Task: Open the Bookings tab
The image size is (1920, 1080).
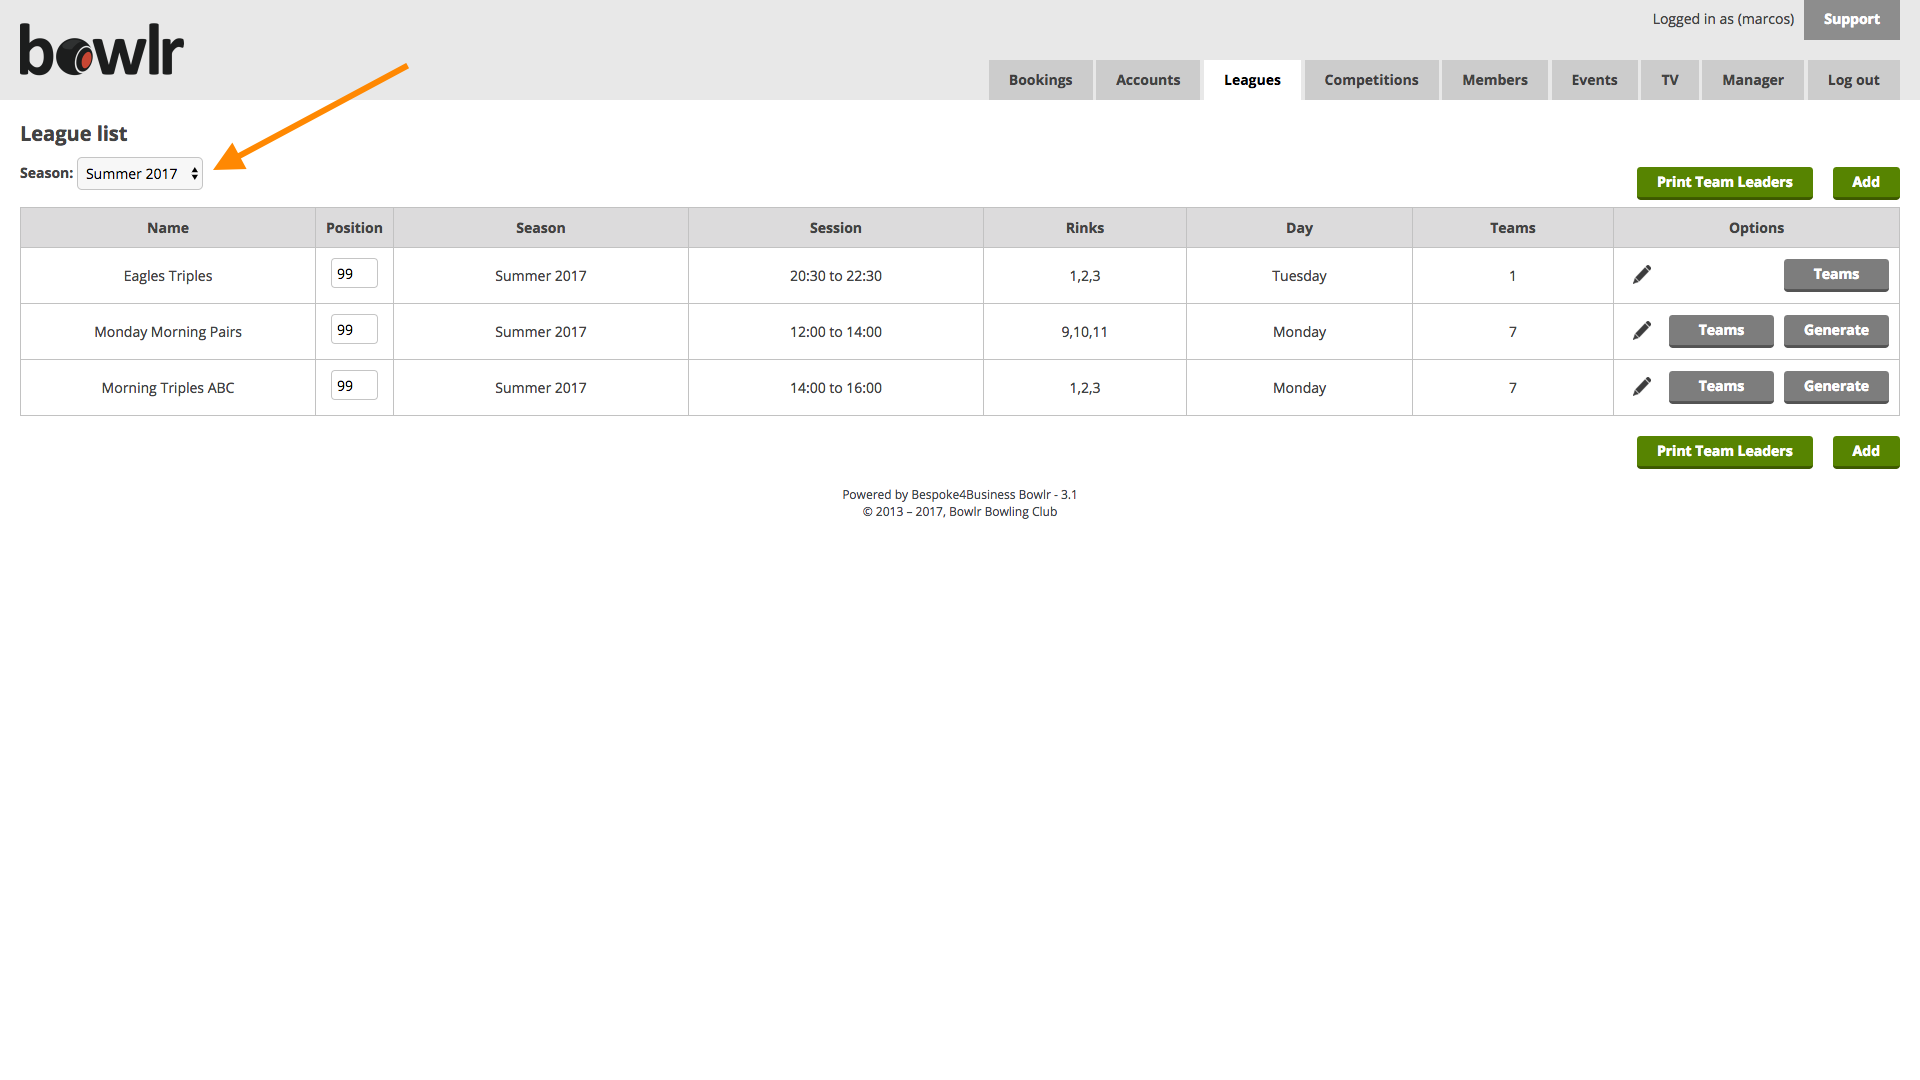Action: [x=1040, y=80]
